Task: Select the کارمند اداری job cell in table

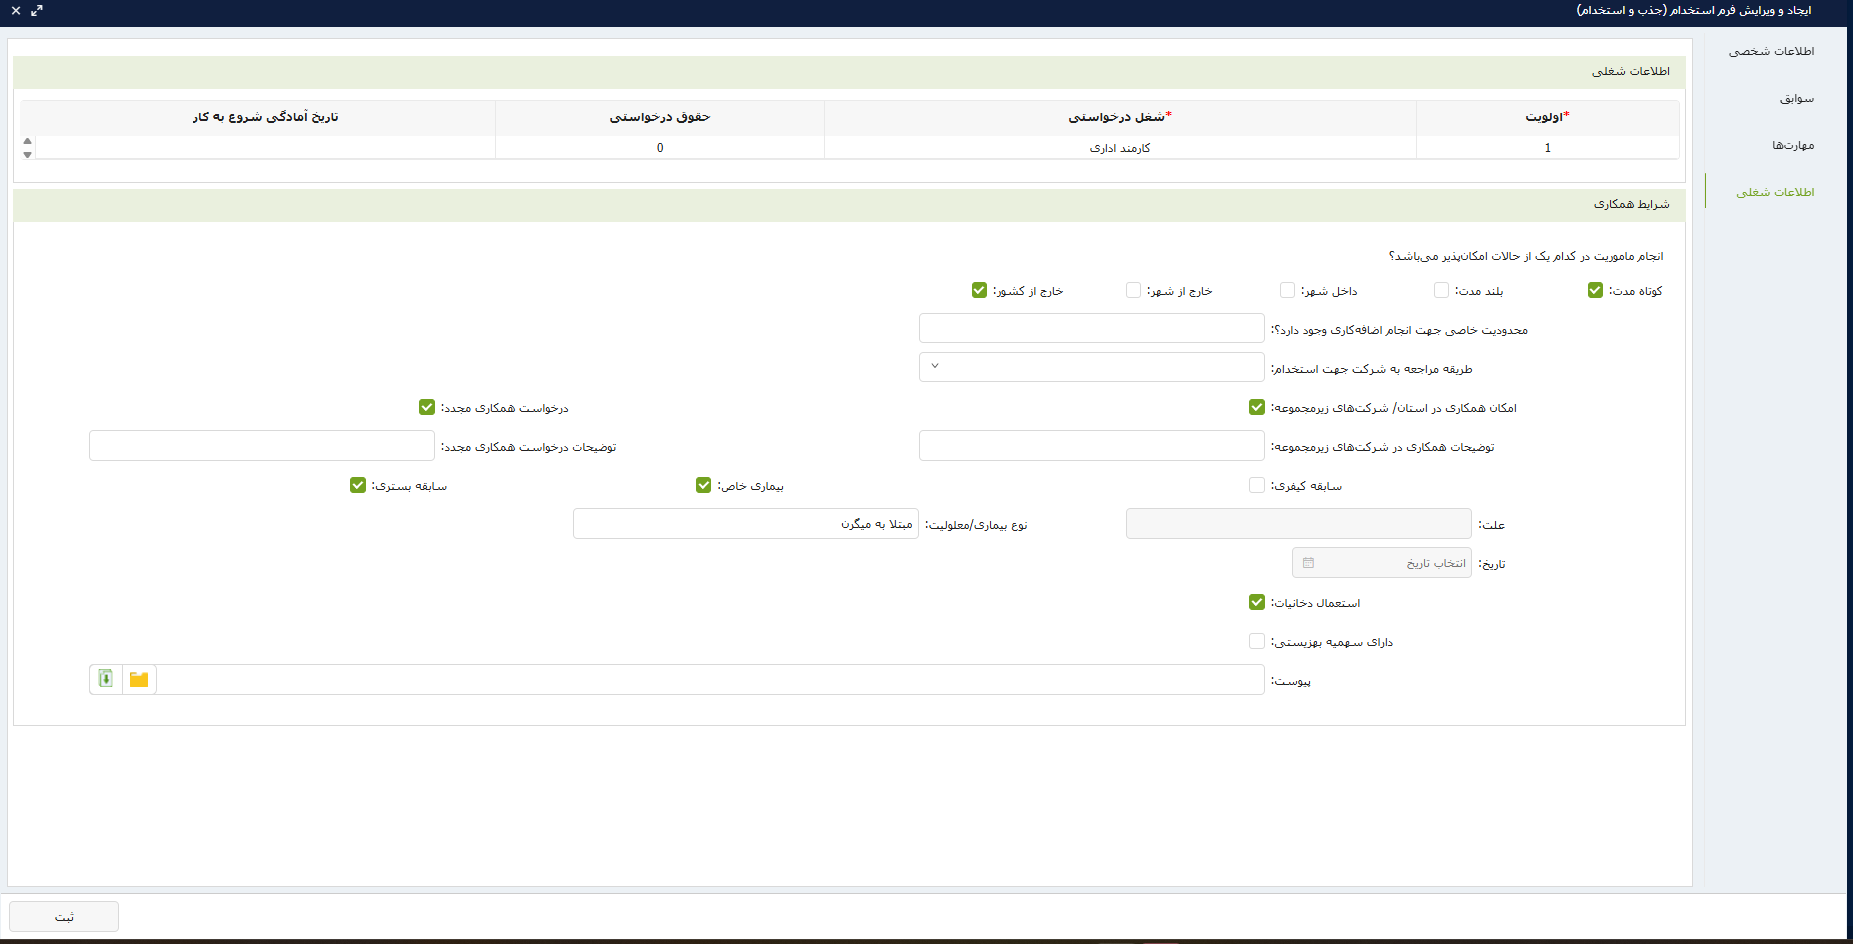Action: [1120, 148]
